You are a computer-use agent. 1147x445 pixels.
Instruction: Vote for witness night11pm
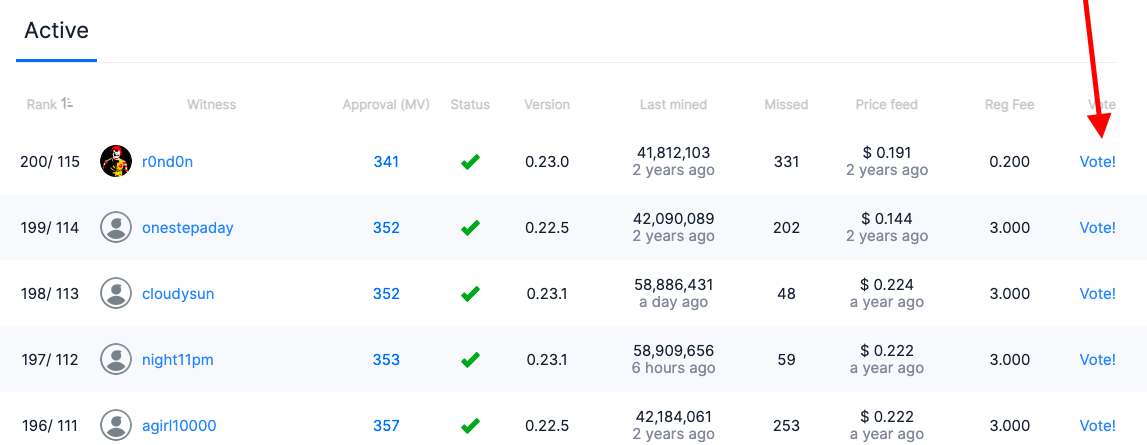(1097, 359)
